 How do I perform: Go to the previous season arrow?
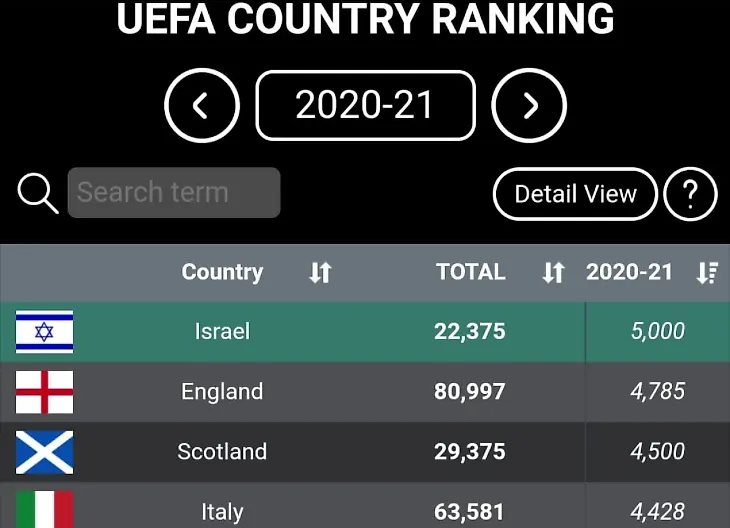pos(202,106)
